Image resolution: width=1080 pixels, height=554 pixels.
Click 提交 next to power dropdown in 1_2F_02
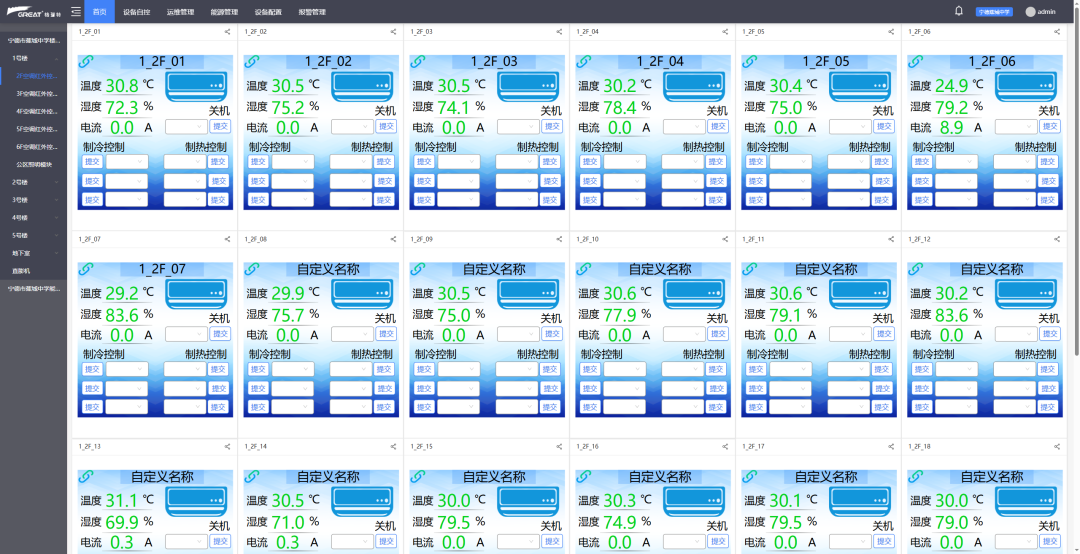coord(385,127)
